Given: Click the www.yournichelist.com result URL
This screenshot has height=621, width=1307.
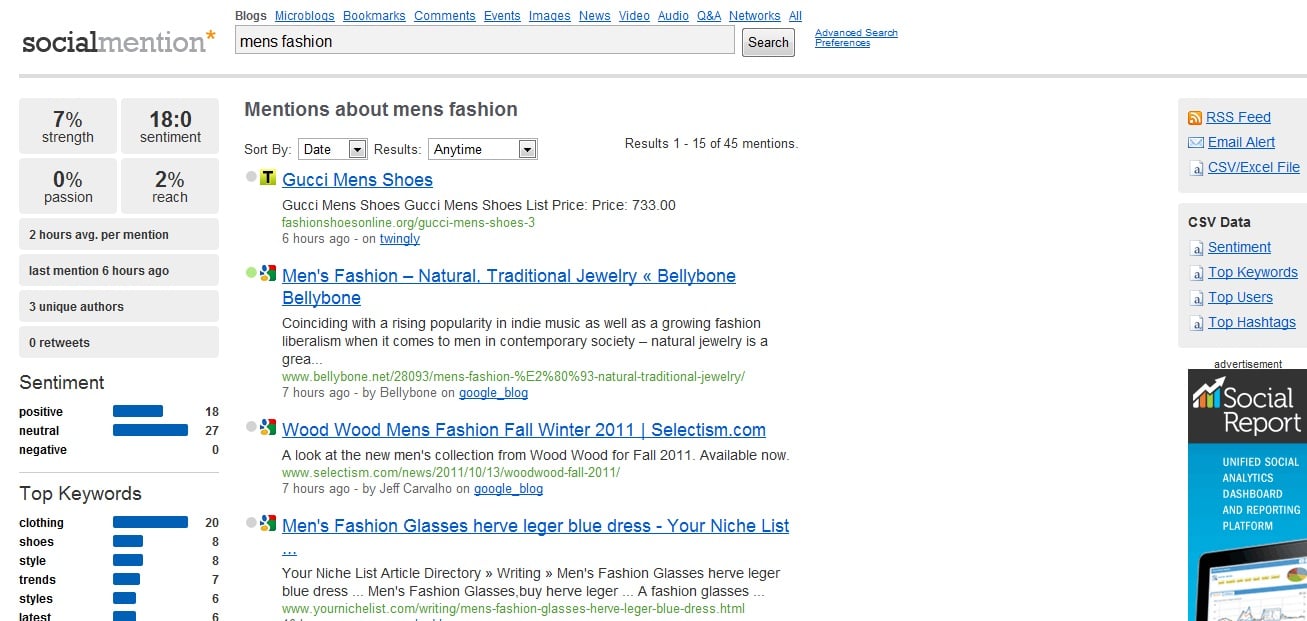Looking at the screenshot, I should (x=513, y=608).
